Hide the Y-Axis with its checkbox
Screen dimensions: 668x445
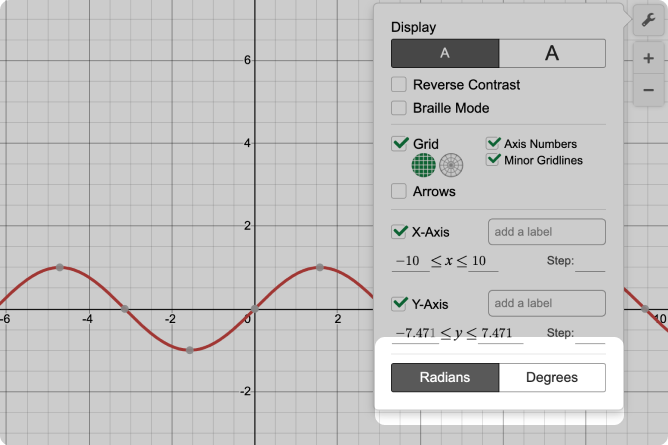399,303
